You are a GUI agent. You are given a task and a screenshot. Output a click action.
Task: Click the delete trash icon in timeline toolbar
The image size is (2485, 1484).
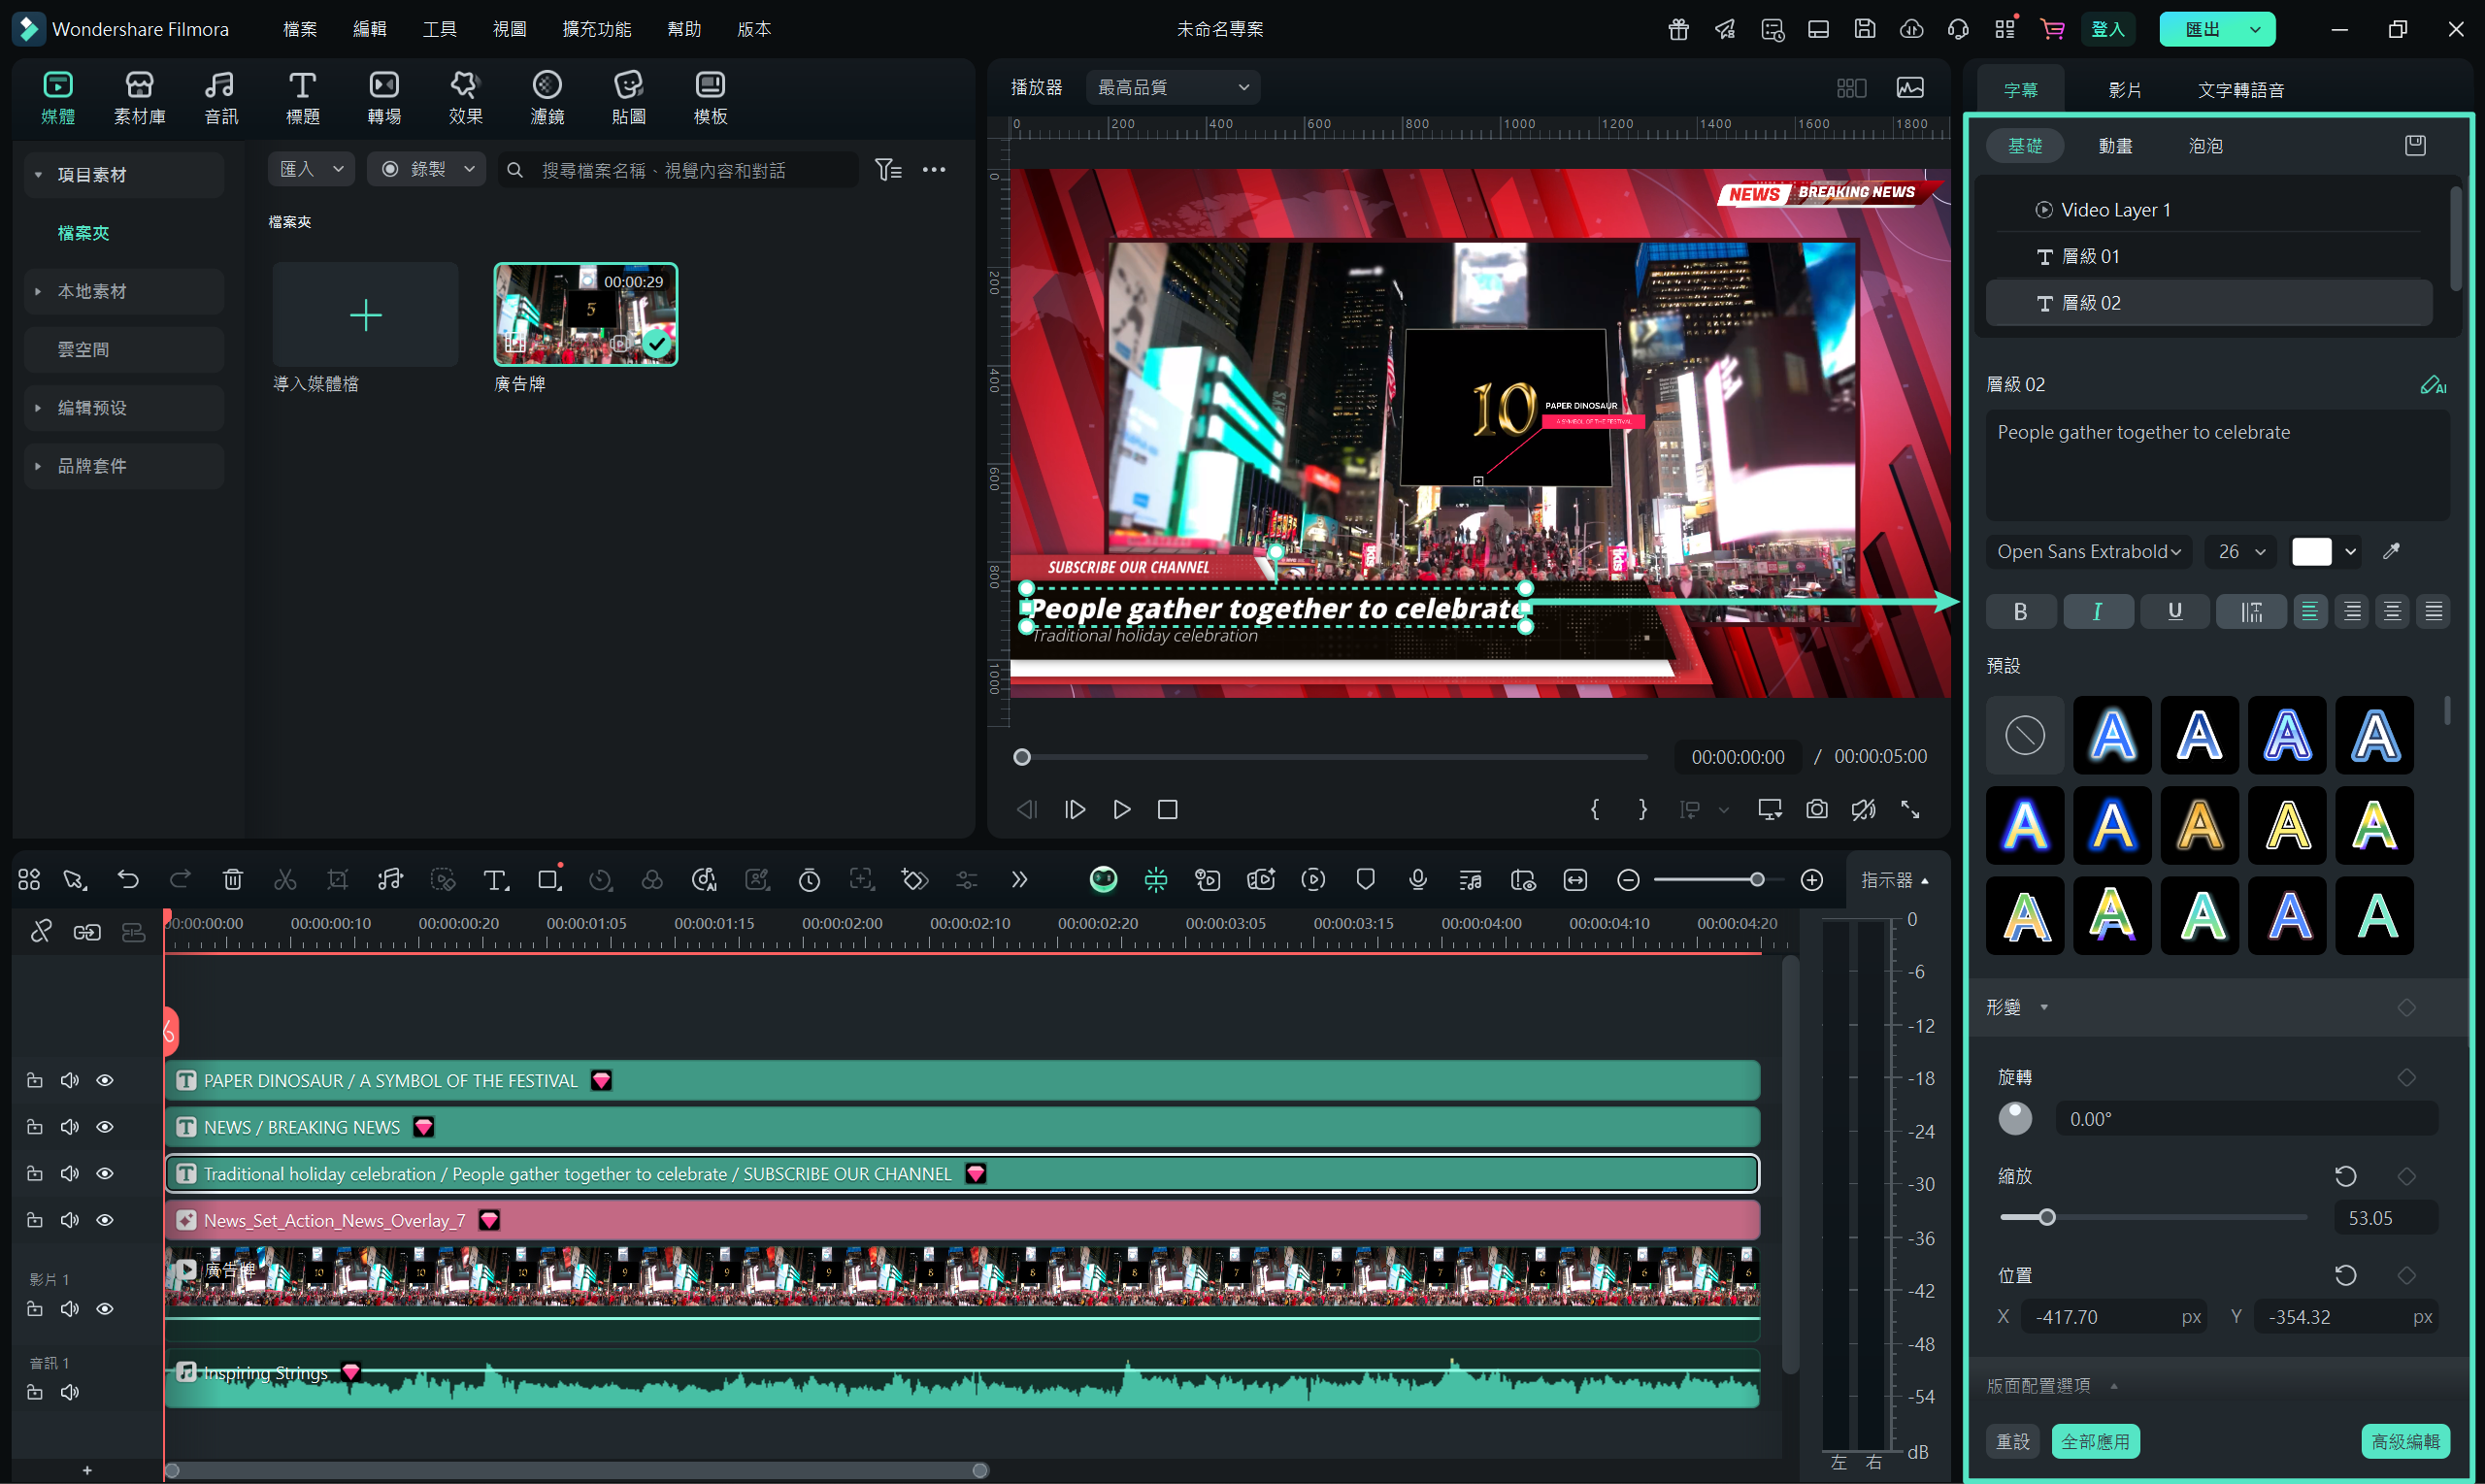click(x=232, y=879)
